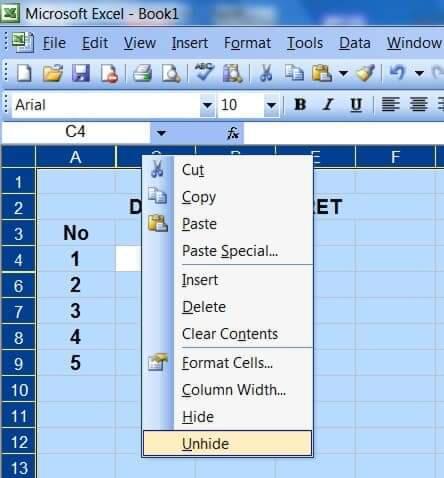This screenshot has height=478, width=444.
Task: Open the Format menu
Action: (x=247, y=43)
